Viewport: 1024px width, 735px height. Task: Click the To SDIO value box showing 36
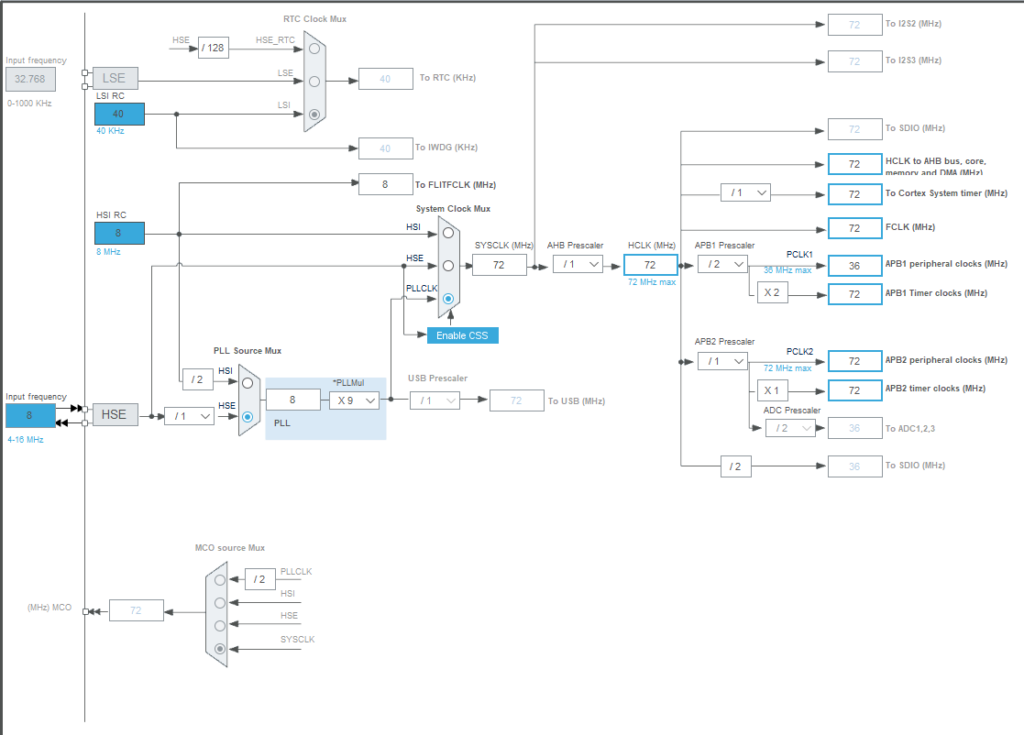click(x=855, y=466)
